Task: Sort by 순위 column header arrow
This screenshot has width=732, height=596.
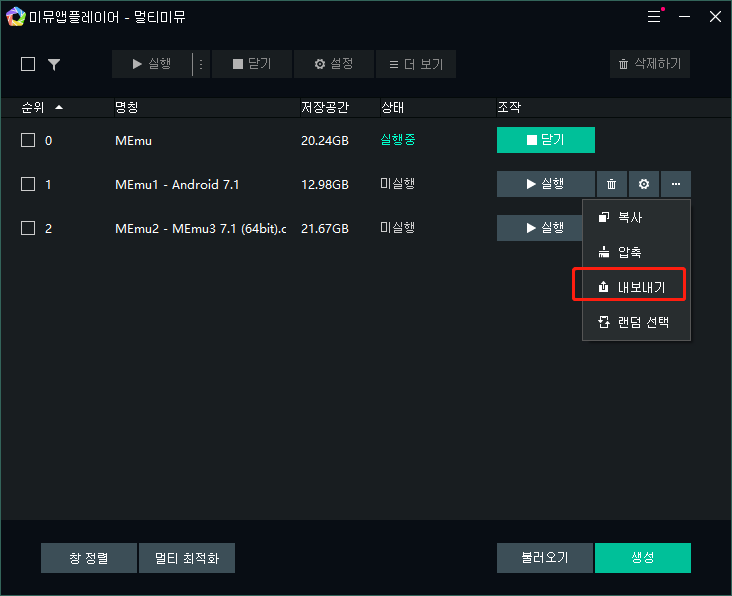Action: [58, 107]
